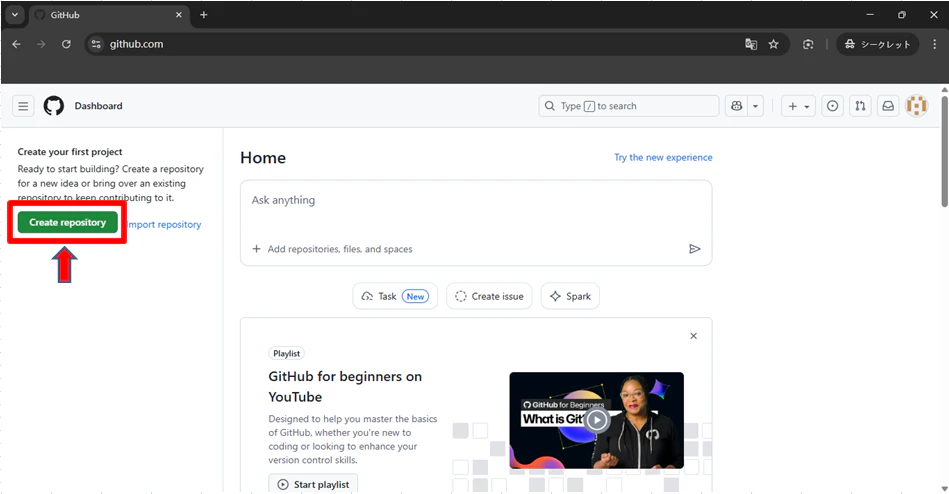Click Try the new experience link
The image size is (949, 494).
click(x=663, y=157)
